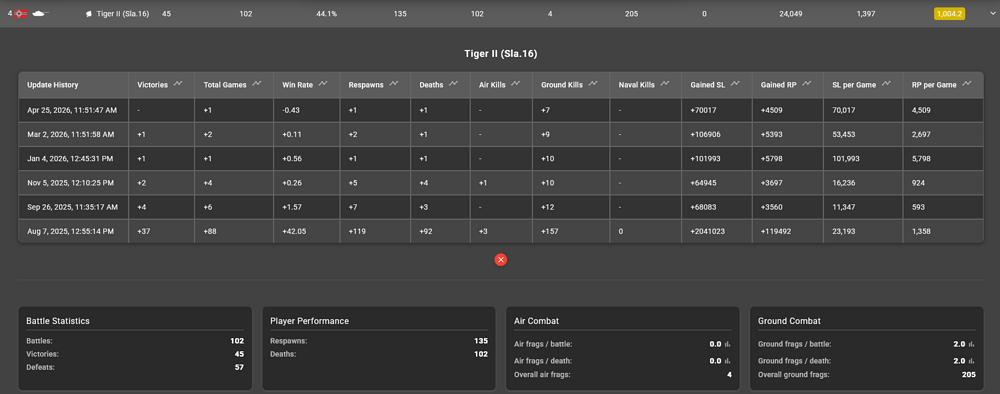
Task: Select the Apr 25, 2026, 11:51:47 AM row
Action: click(x=501, y=110)
